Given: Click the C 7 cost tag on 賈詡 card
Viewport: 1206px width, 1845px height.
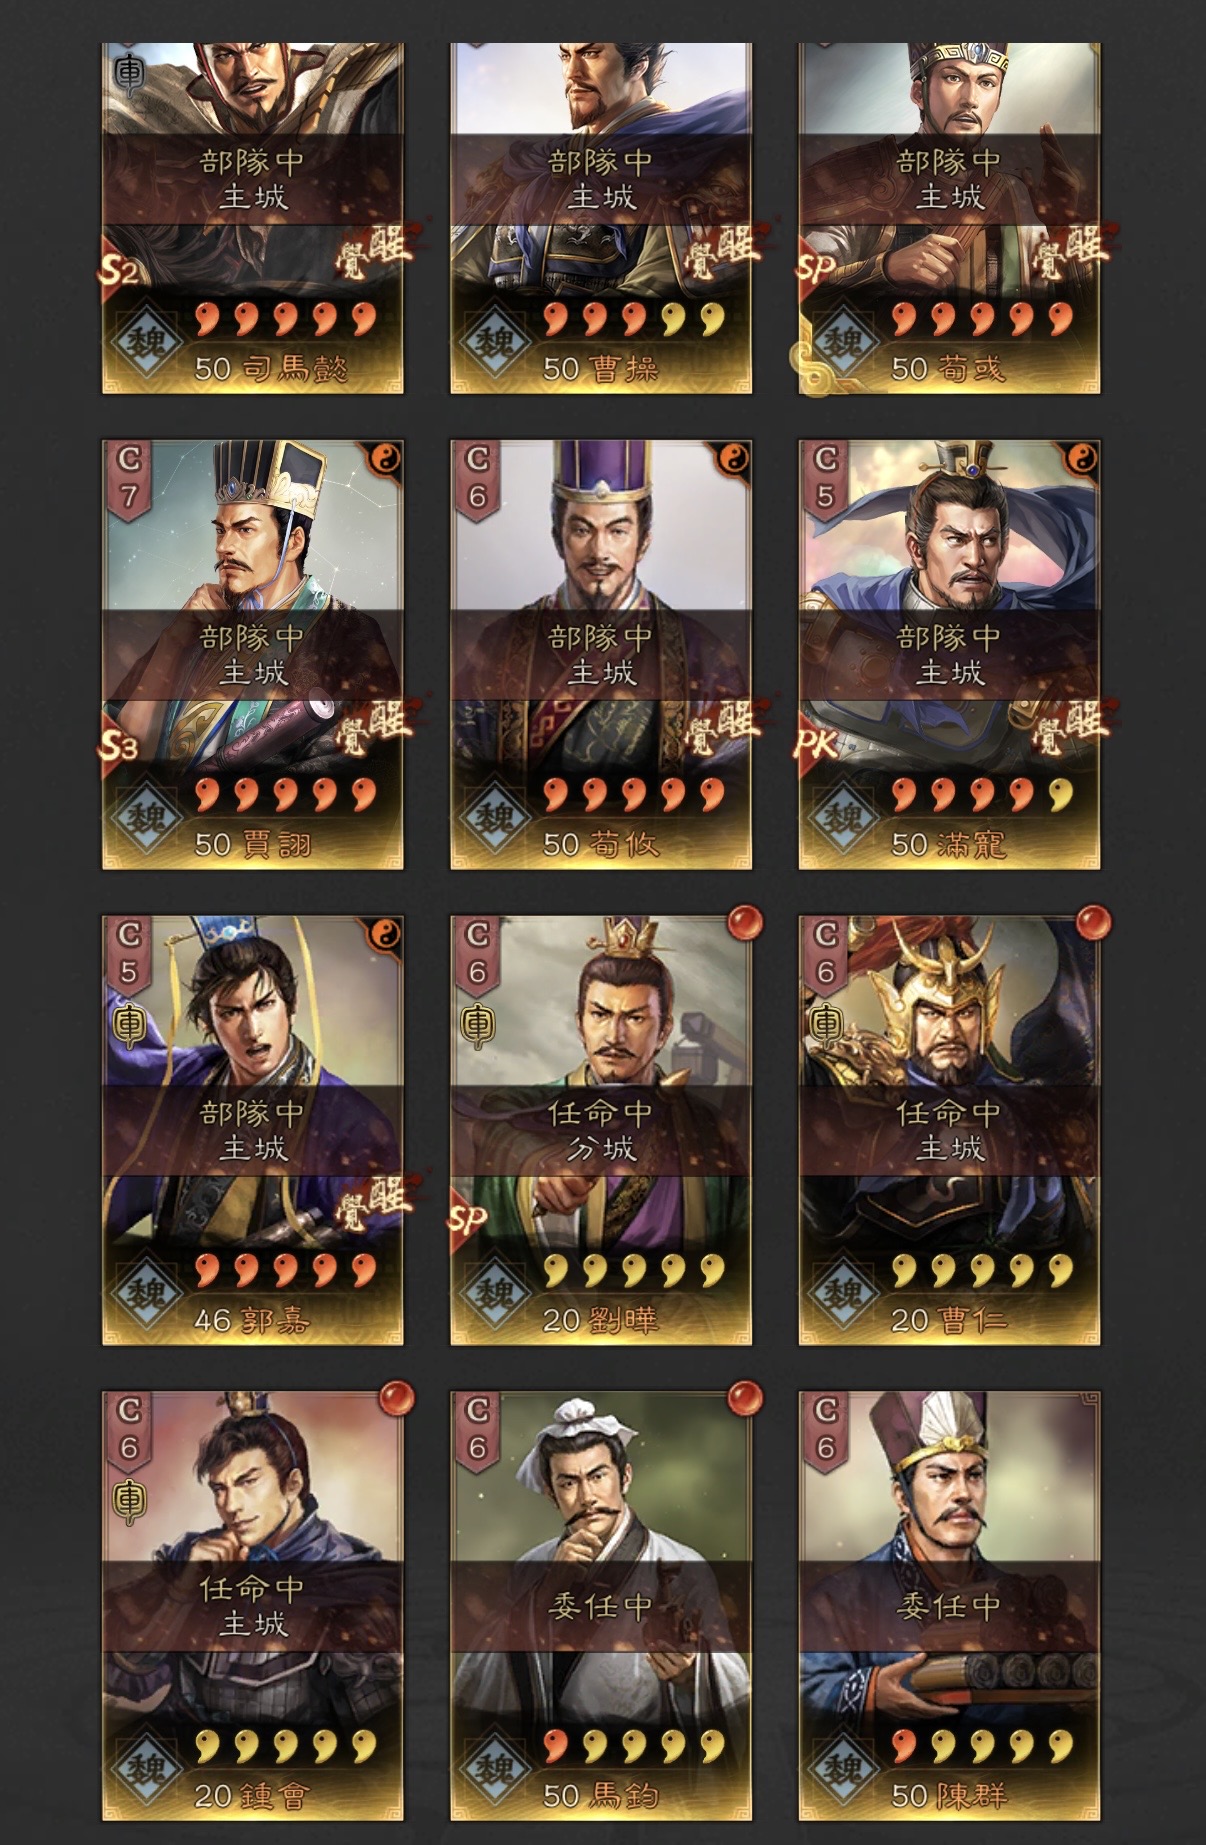Looking at the screenshot, I should 129,478.
